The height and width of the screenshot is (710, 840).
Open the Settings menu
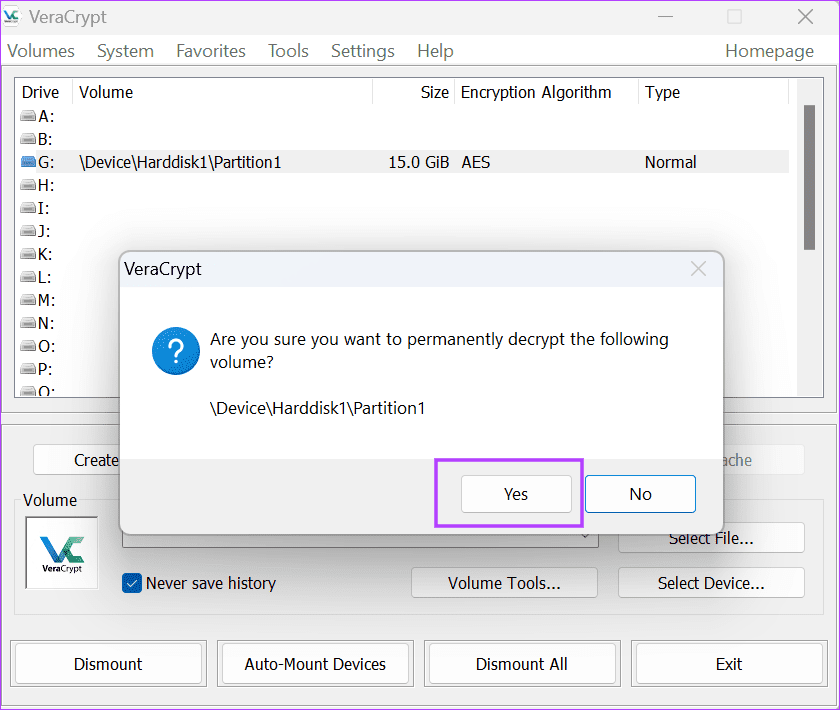[x=362, y=51]
